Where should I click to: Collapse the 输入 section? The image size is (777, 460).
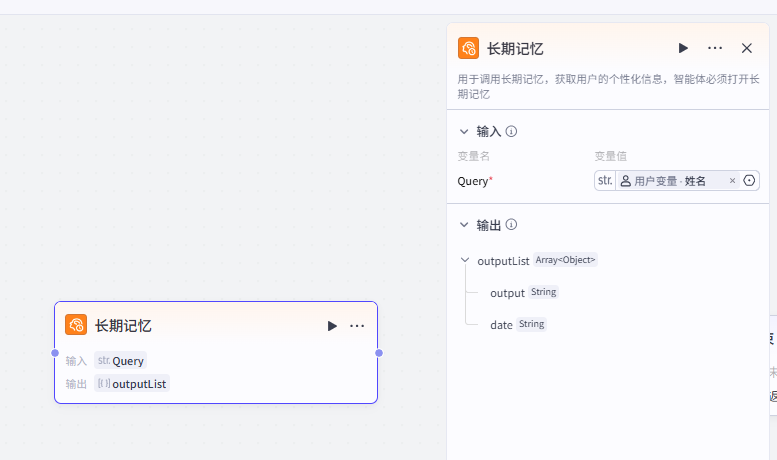click(x=464, y=131)
